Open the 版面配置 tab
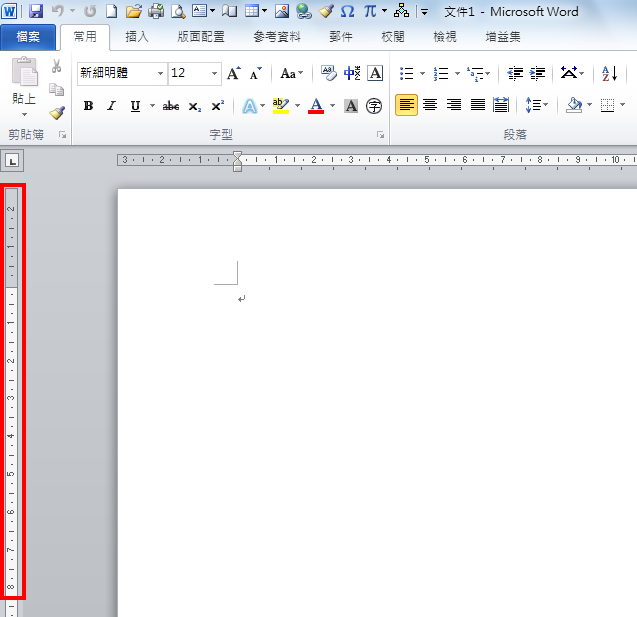Screen dimensions: 637x617 tap(200, 37)
